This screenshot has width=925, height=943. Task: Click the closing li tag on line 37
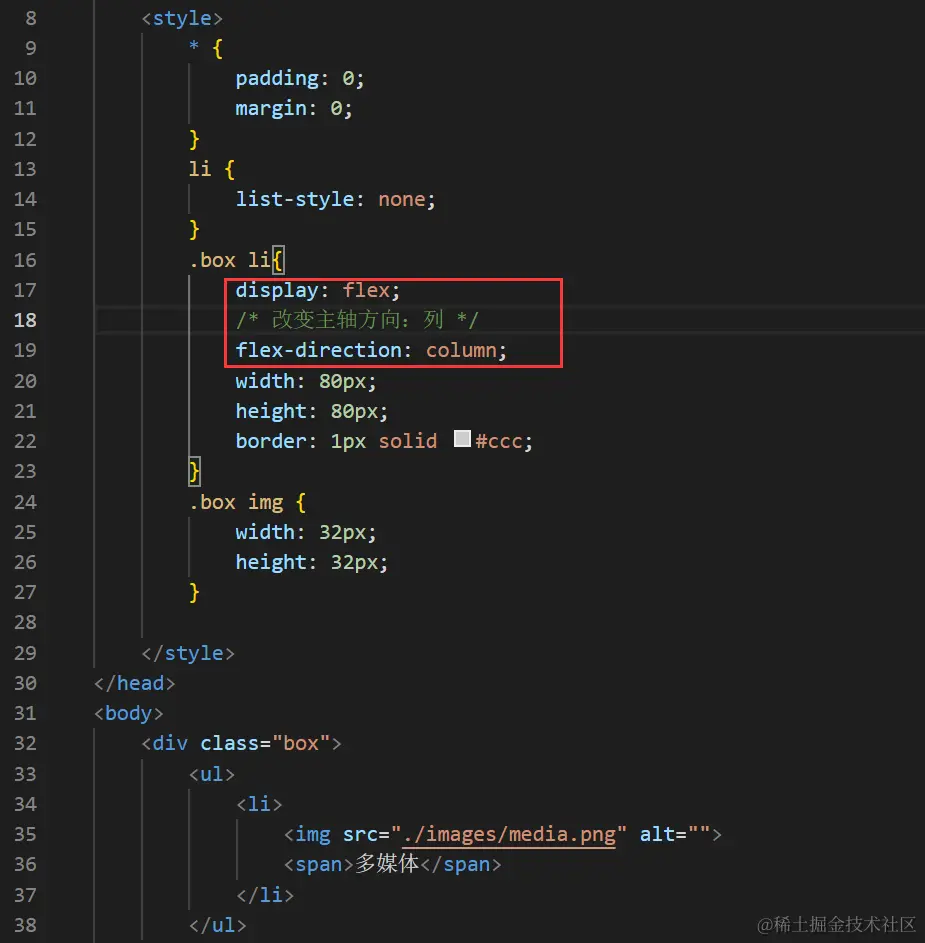click(265, 895)
